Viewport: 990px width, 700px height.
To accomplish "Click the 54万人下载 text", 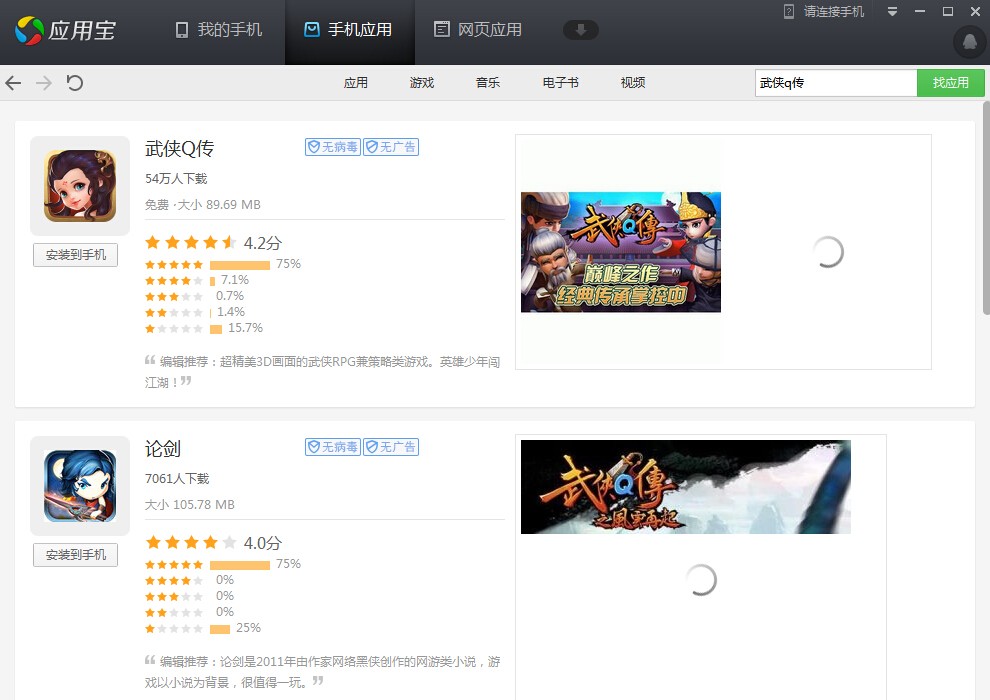I will point(176,179).
